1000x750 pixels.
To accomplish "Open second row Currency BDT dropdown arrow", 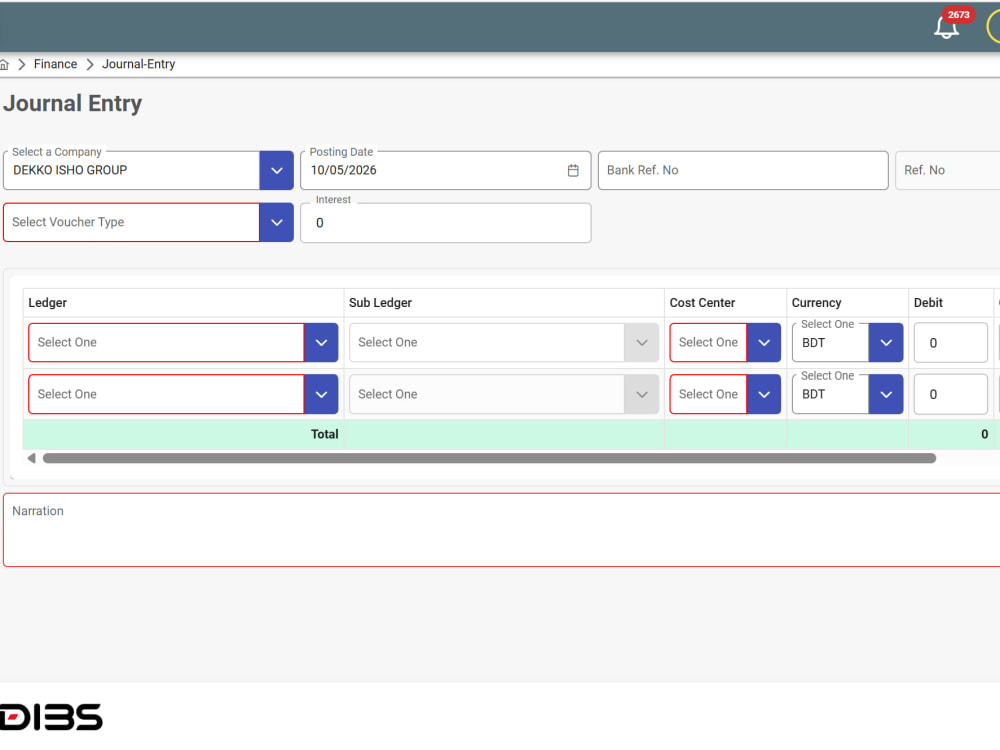I will [x=886, y=394].
